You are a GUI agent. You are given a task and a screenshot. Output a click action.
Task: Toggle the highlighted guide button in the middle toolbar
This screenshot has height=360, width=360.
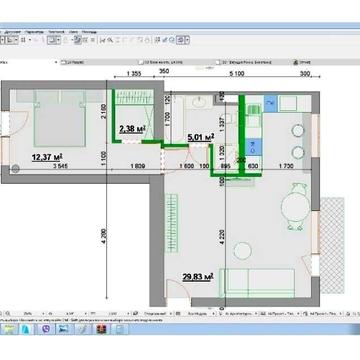[77, 40]
